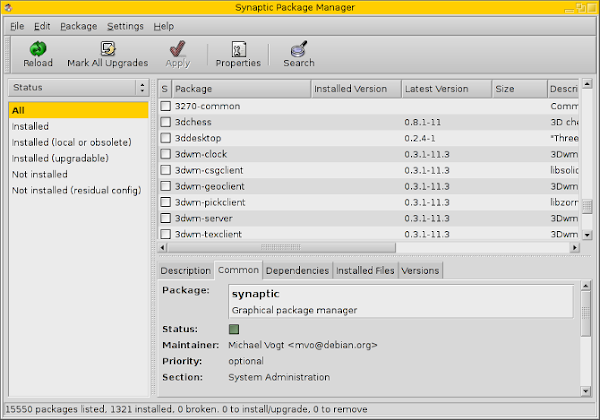Viewport: 600px width, 420px height.
Task: Click latest version 0.2.4-1 cell
Action: tap(420, 138)
